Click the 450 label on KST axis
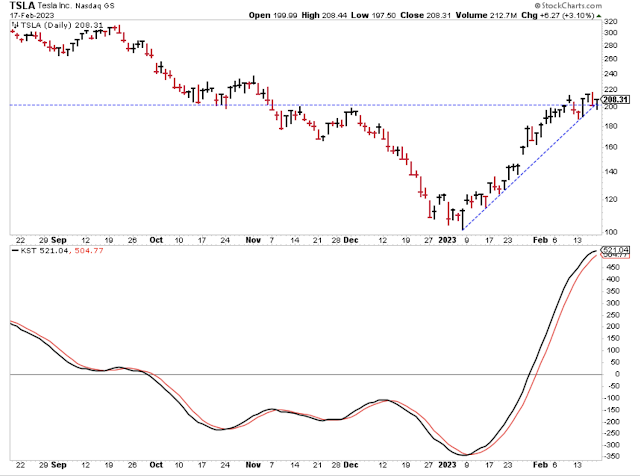 point(613,267)
